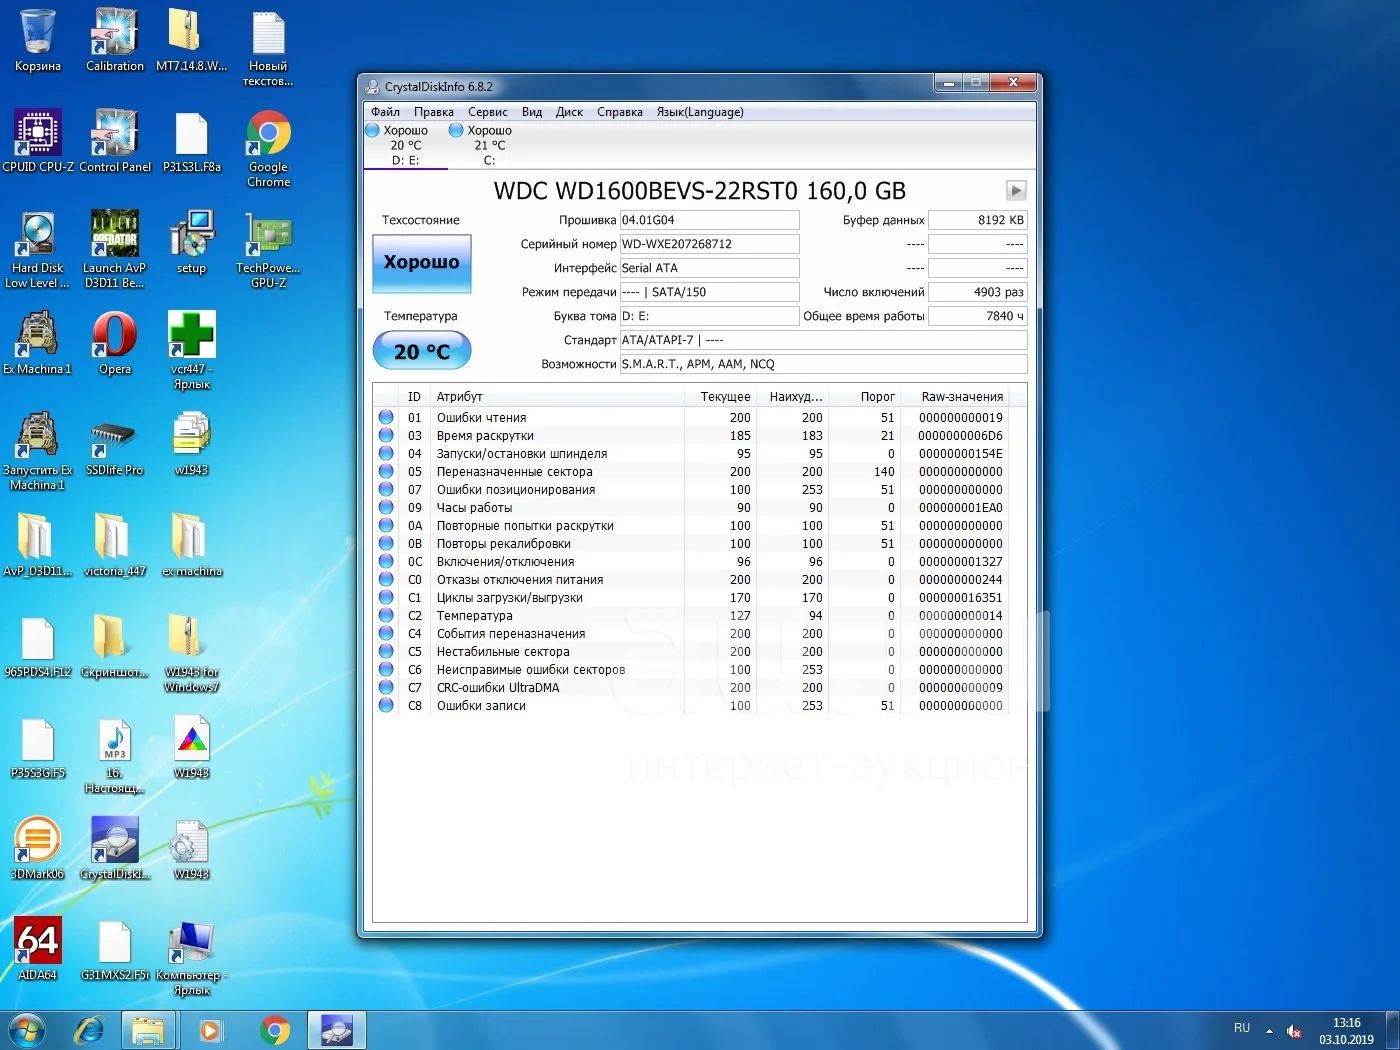Select the CRC-ошибки UltraDMA row text
Screen dimensions: 1400x1050
(498, 688)
